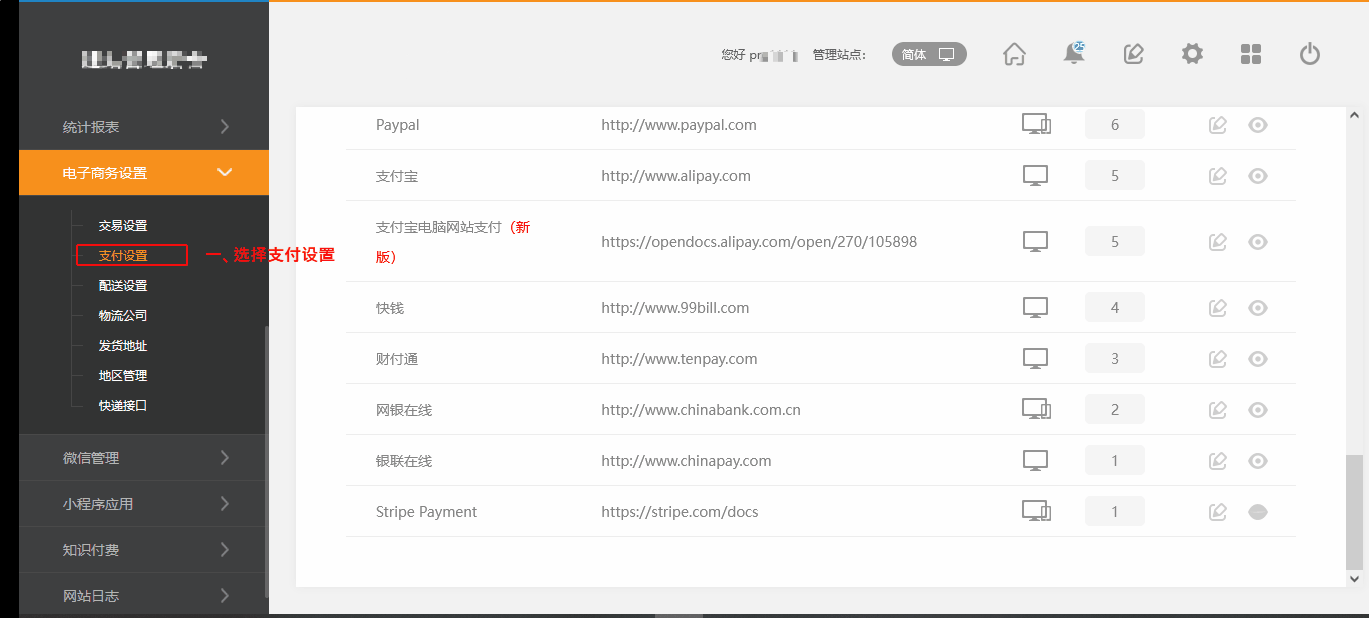Open notifications bell icon
The width and height of the screenshot is (1369, 618).
tap(1074, 53)
